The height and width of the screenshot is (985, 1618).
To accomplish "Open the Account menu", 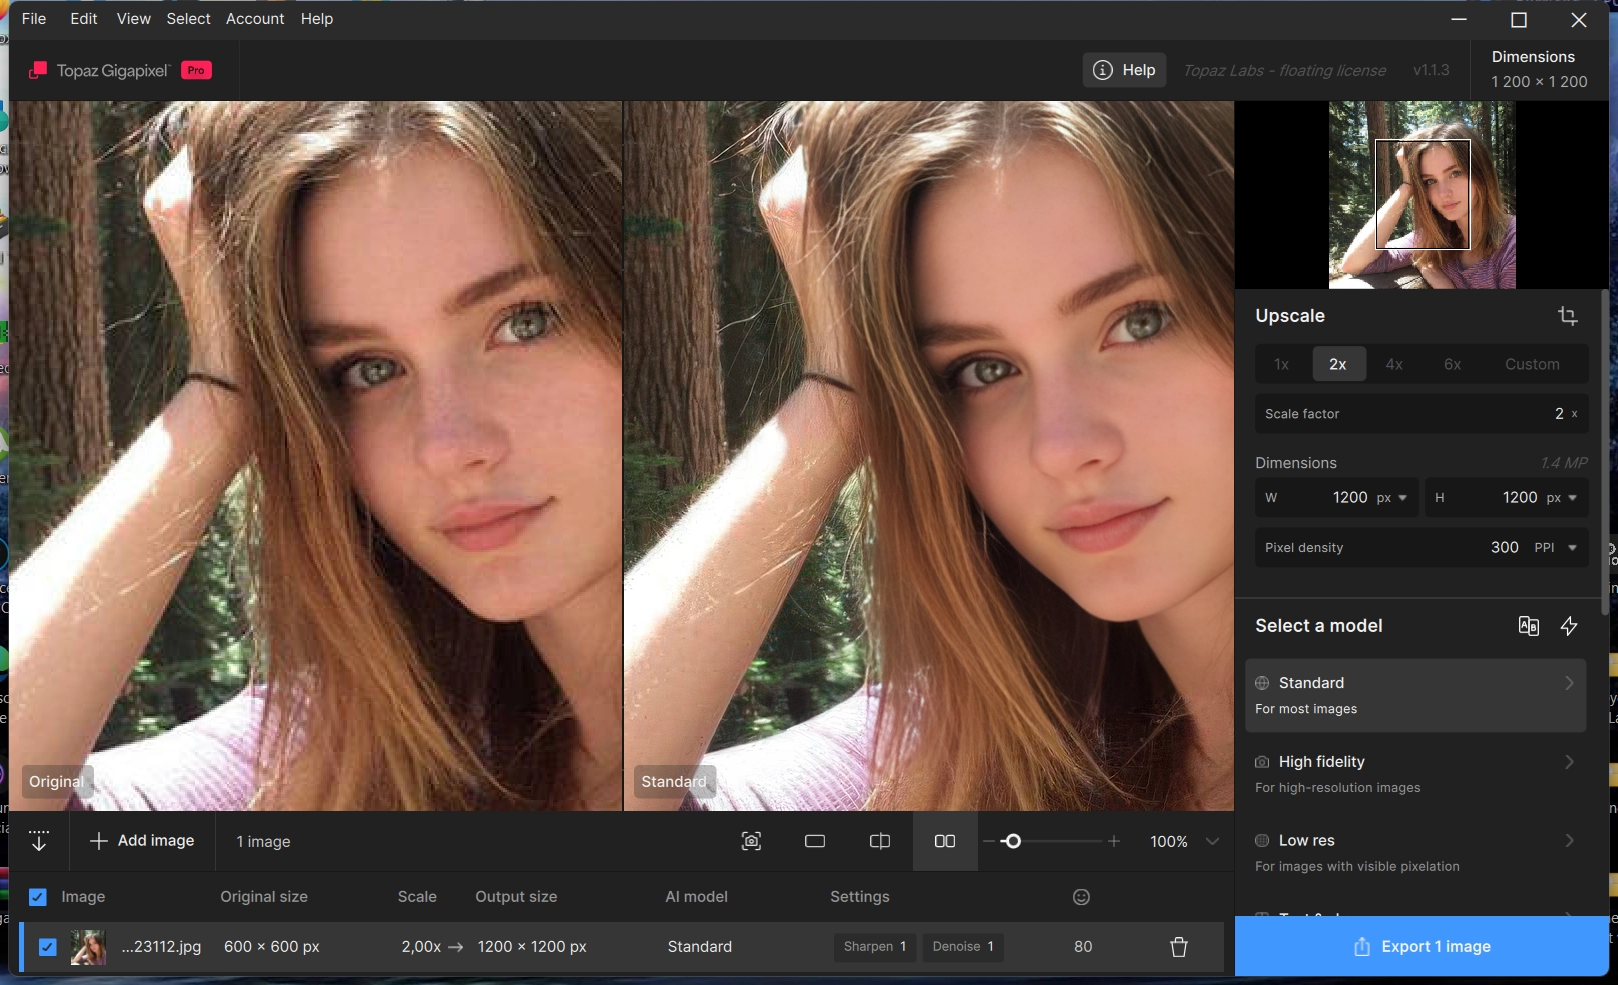I will [x=255, y=19].
